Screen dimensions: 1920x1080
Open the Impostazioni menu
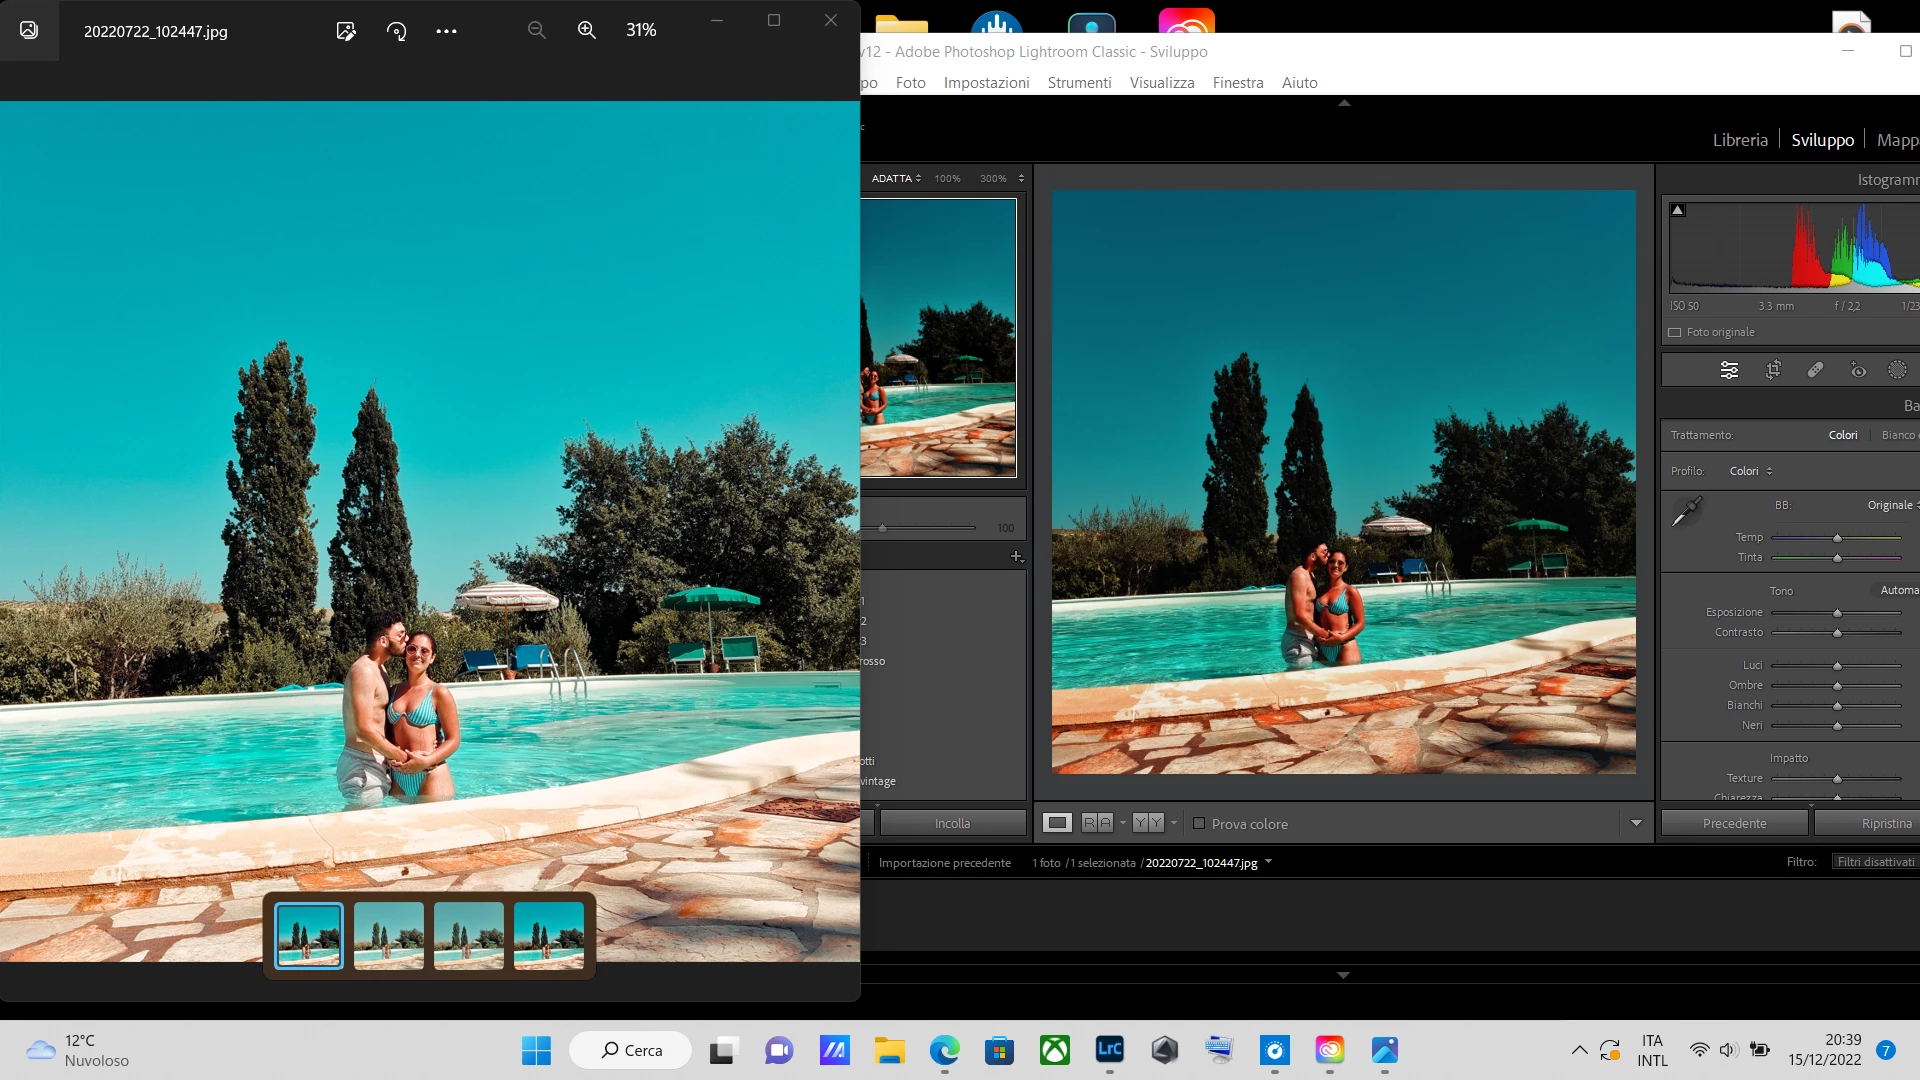(986, 83)
